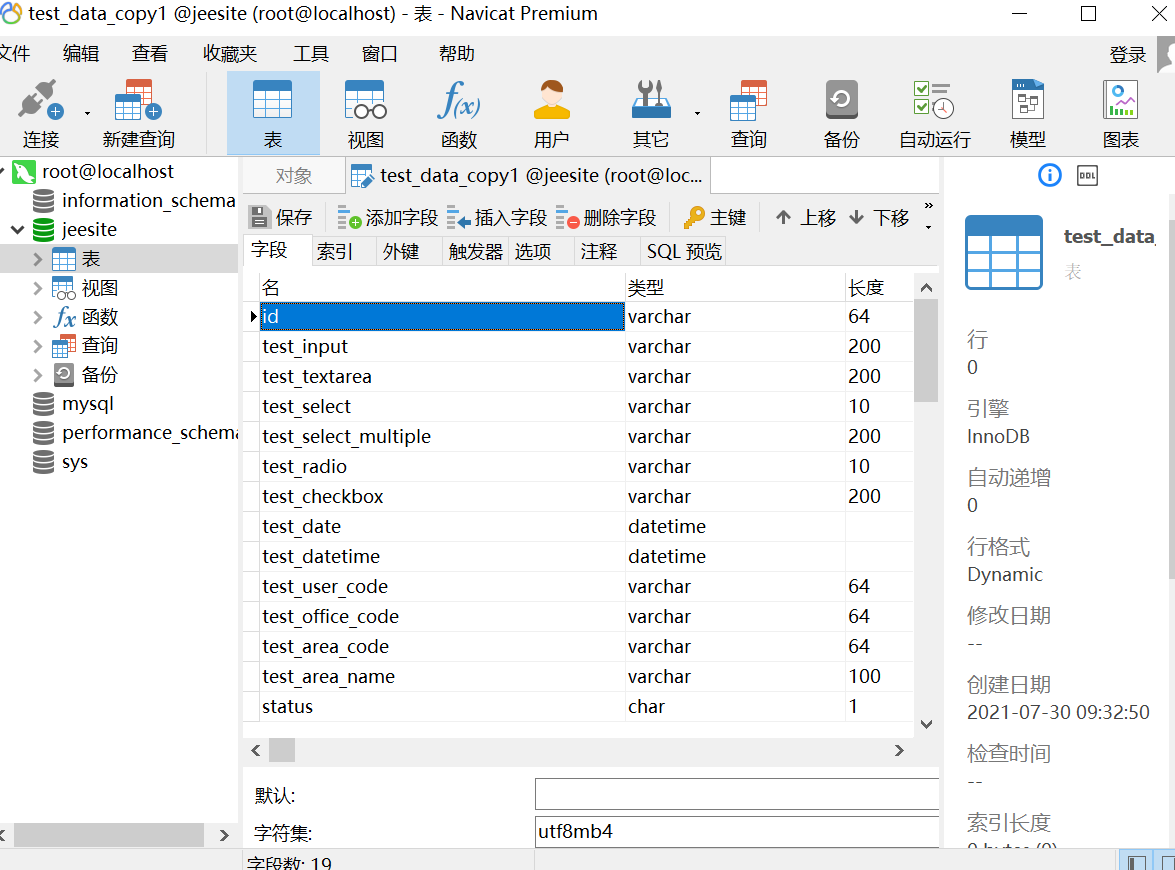Open dropdown arrow next to 其它
Image resolution: width=1175 pixels, height=870 pixels.
(697, 114)
